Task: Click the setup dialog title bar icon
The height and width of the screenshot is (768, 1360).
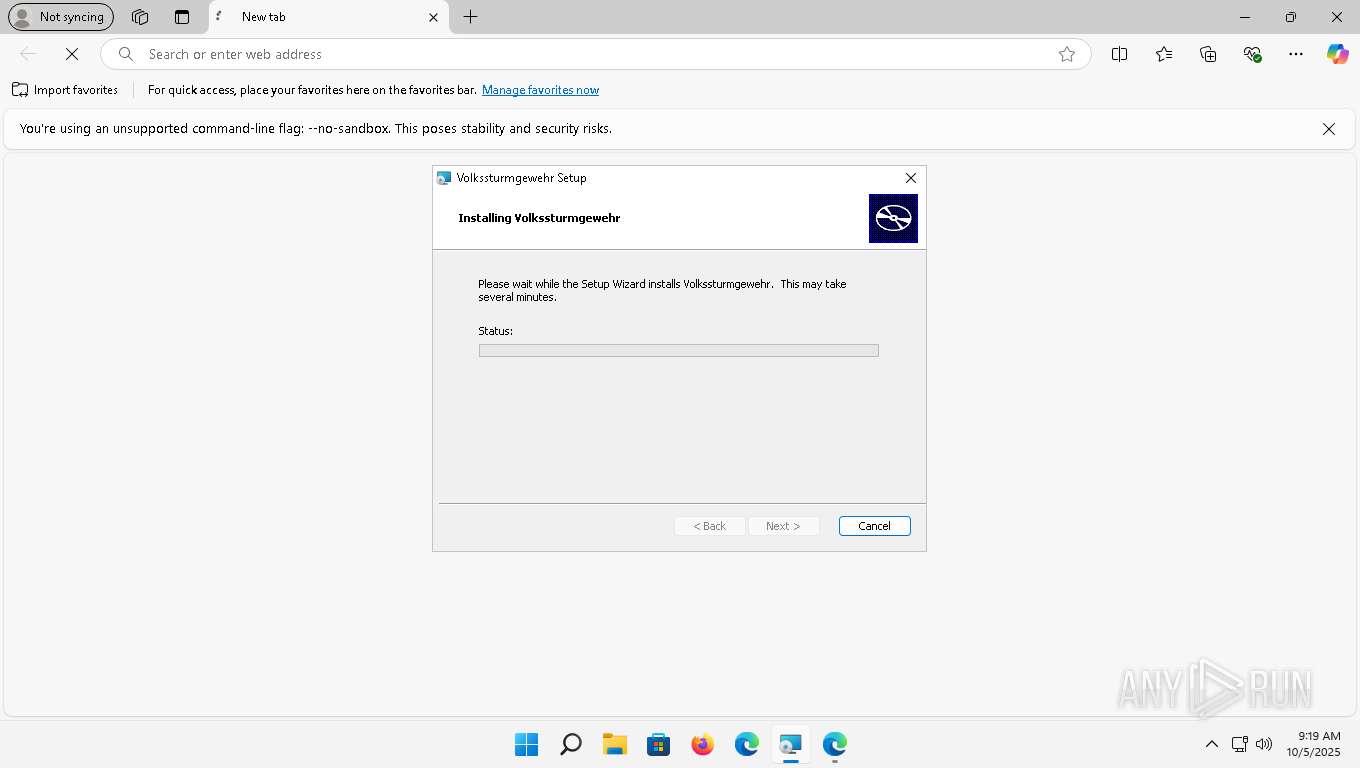Action: pyautogui.click(x=444, y=178)
